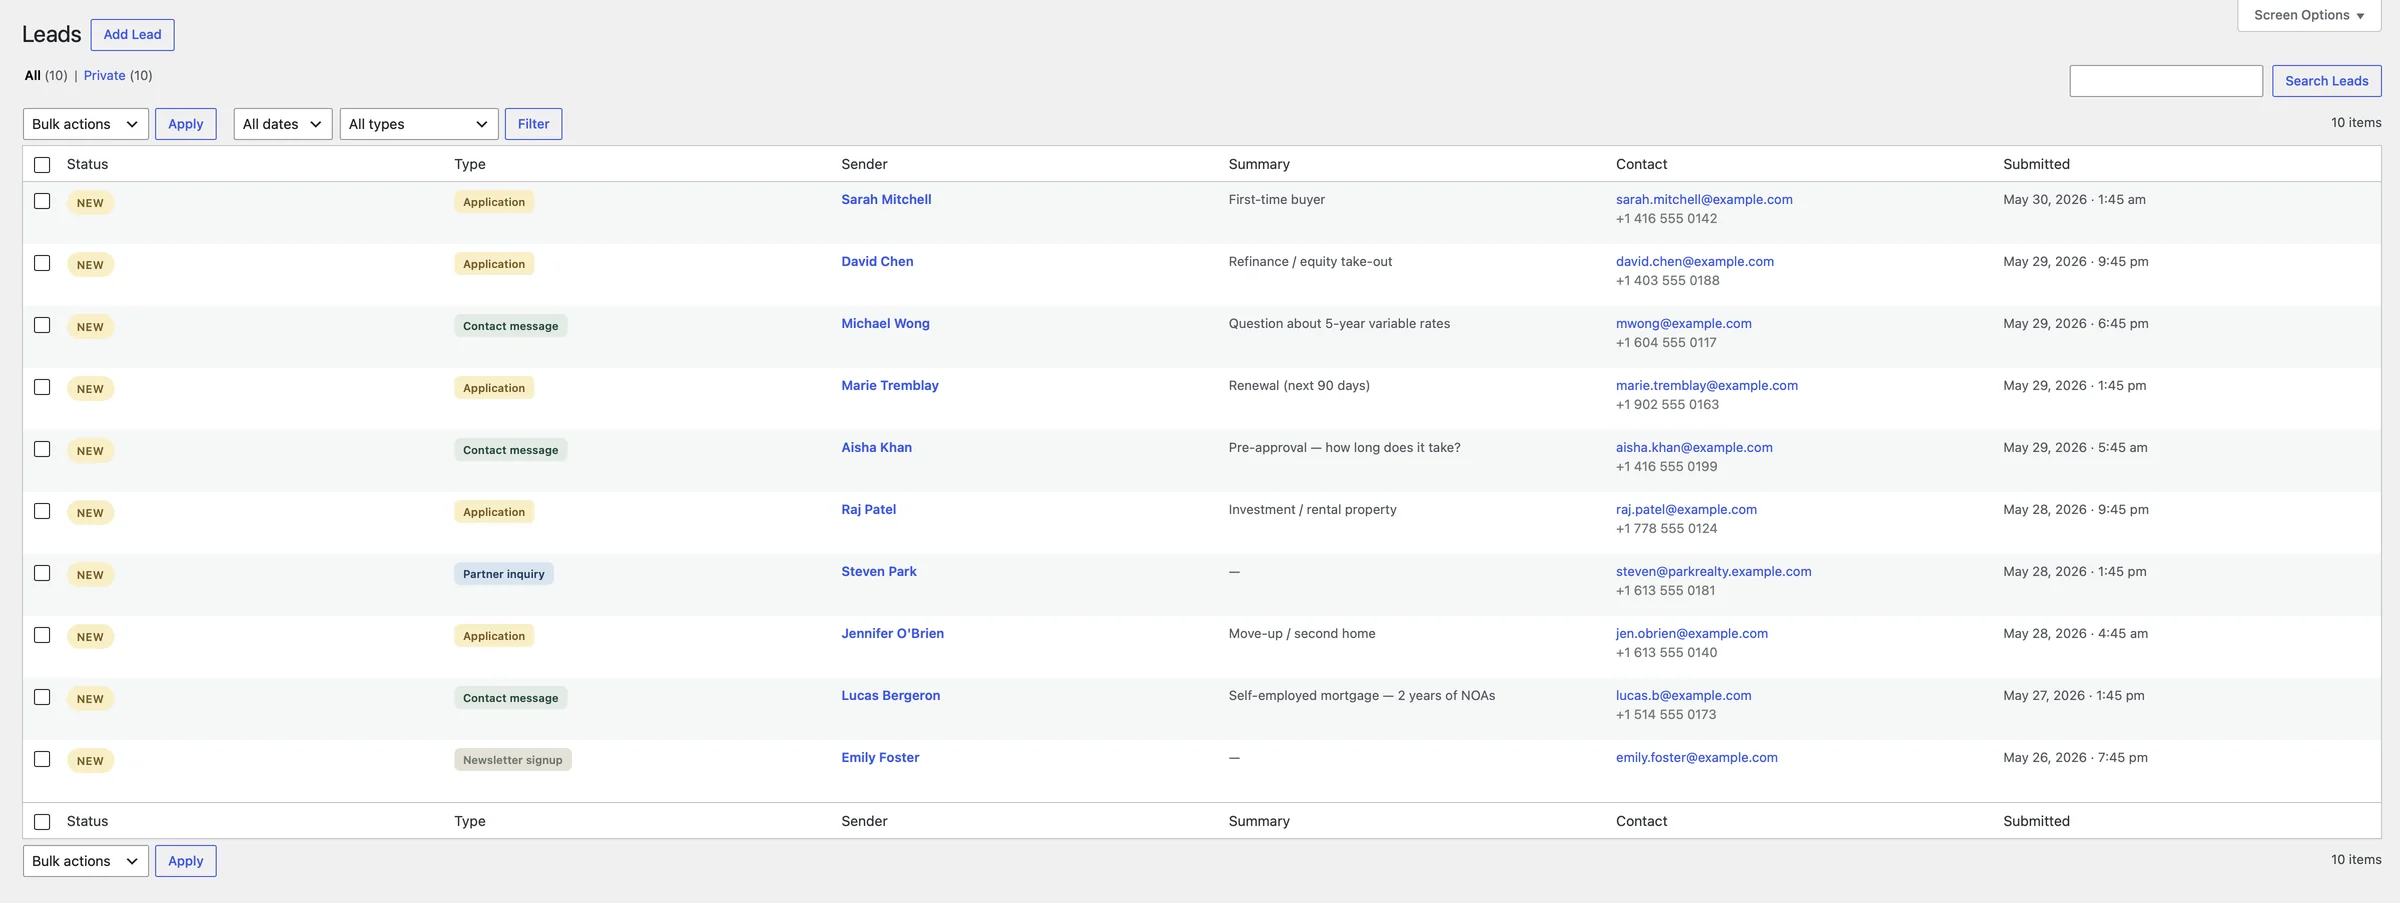The width and height of the screenshot is (2400, 903).
Task: Switch to the Private leads view
Action: (105, 75)
